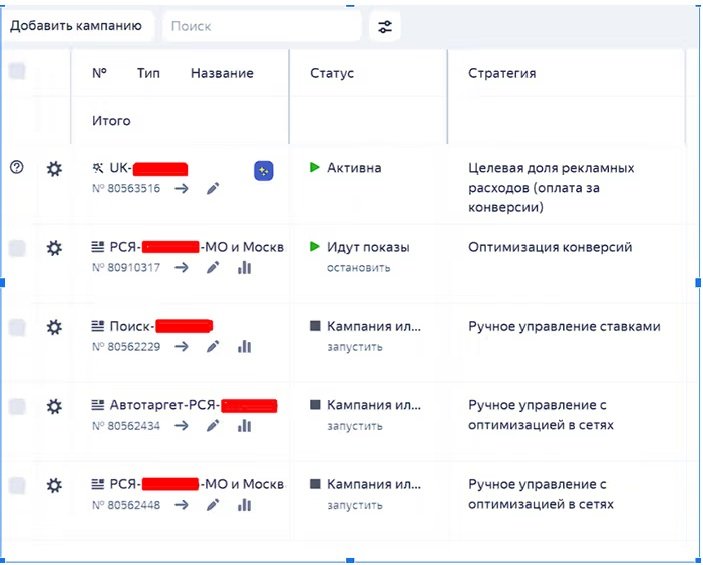Screen dimensions: 703x565
Task: Click the Добавить кампанию button
Action: tap(76, 26)
